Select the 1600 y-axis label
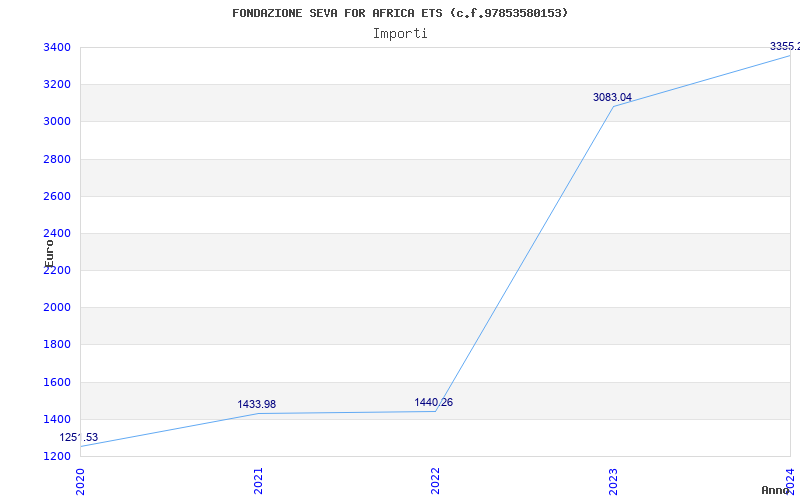This screenshot has height=500, width=800. (x=57, y=382)
